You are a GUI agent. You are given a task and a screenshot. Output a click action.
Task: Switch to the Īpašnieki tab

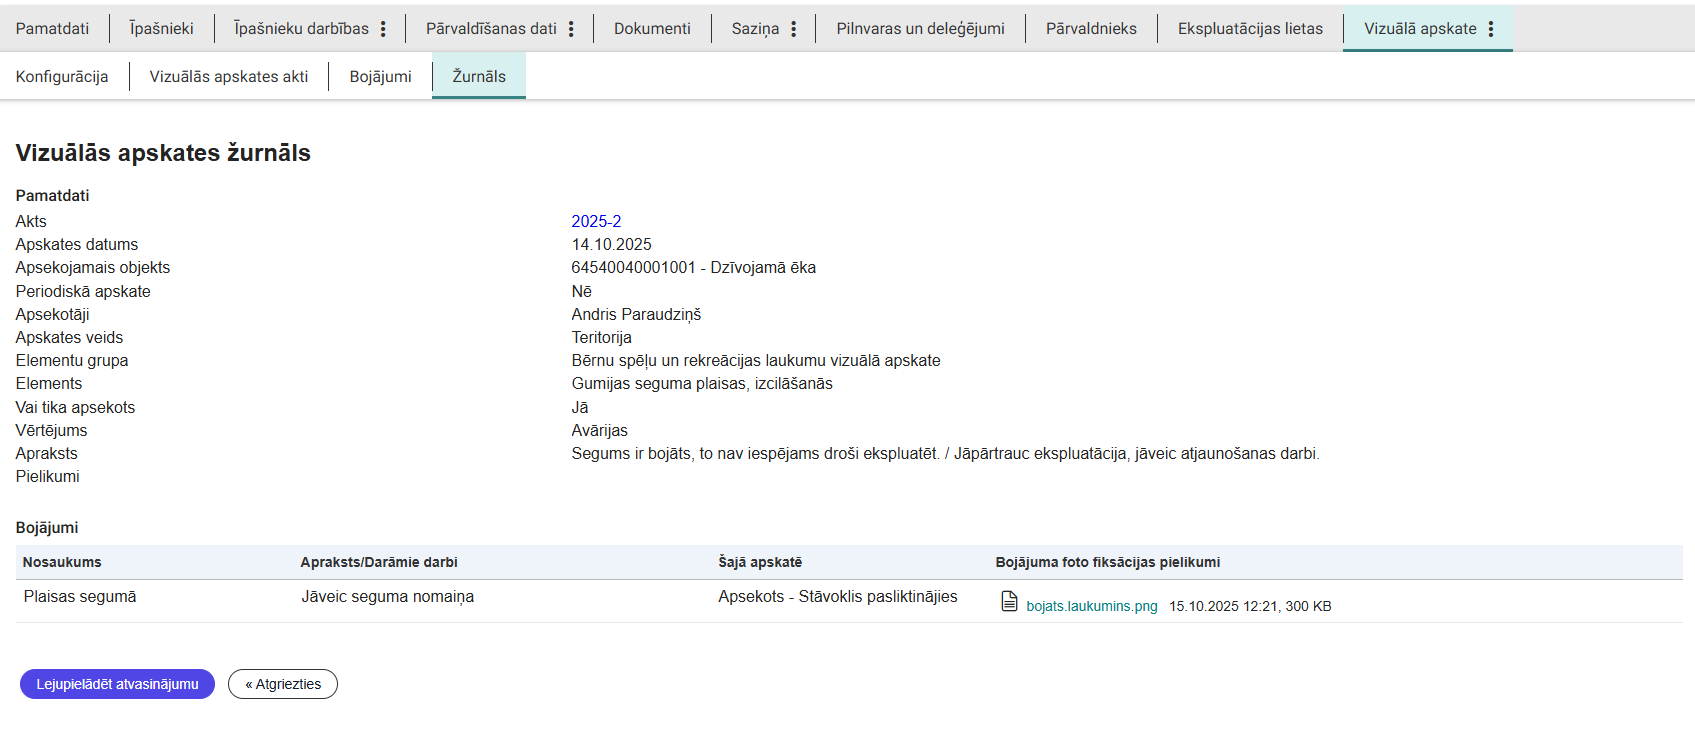pos(161,29)
